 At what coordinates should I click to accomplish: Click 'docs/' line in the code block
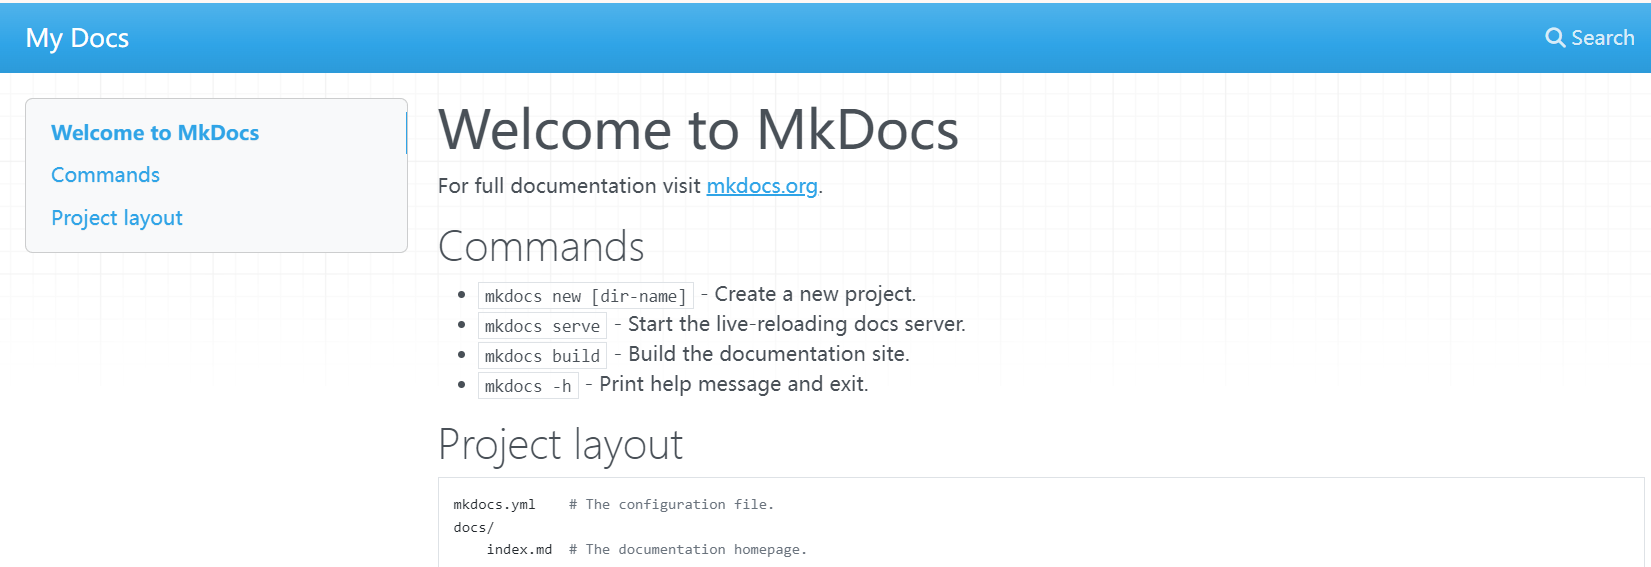(473, 527)
